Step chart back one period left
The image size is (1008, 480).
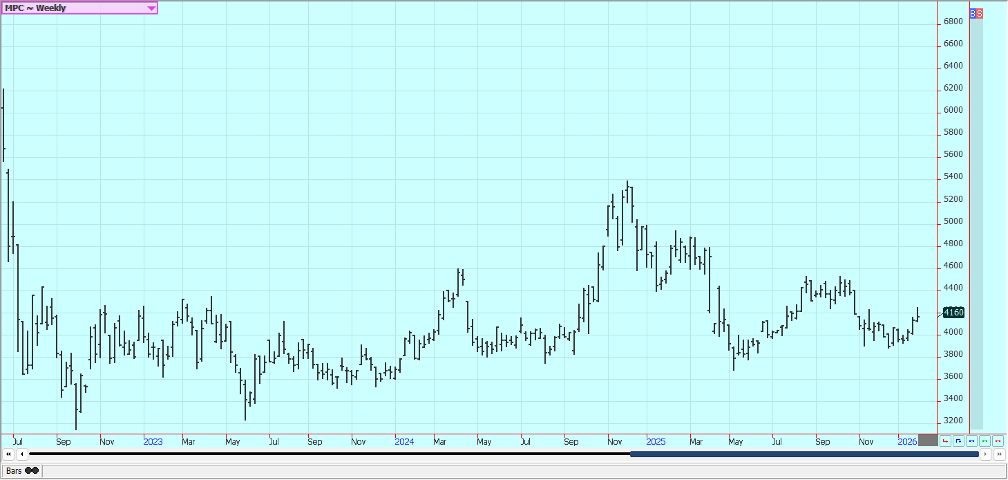coord(22,455)
